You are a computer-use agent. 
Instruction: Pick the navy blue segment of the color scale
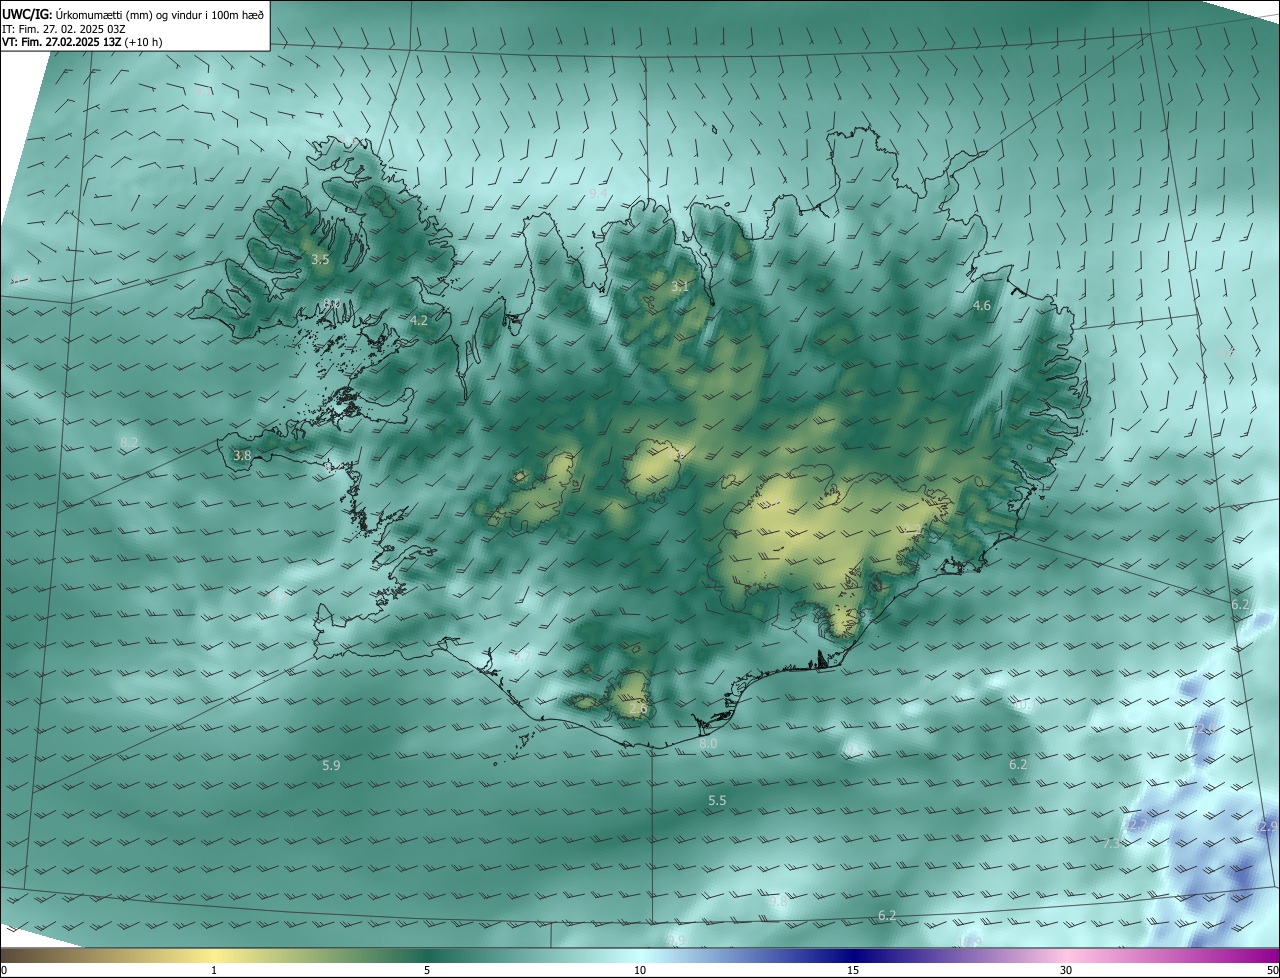(x=853, y=956)
